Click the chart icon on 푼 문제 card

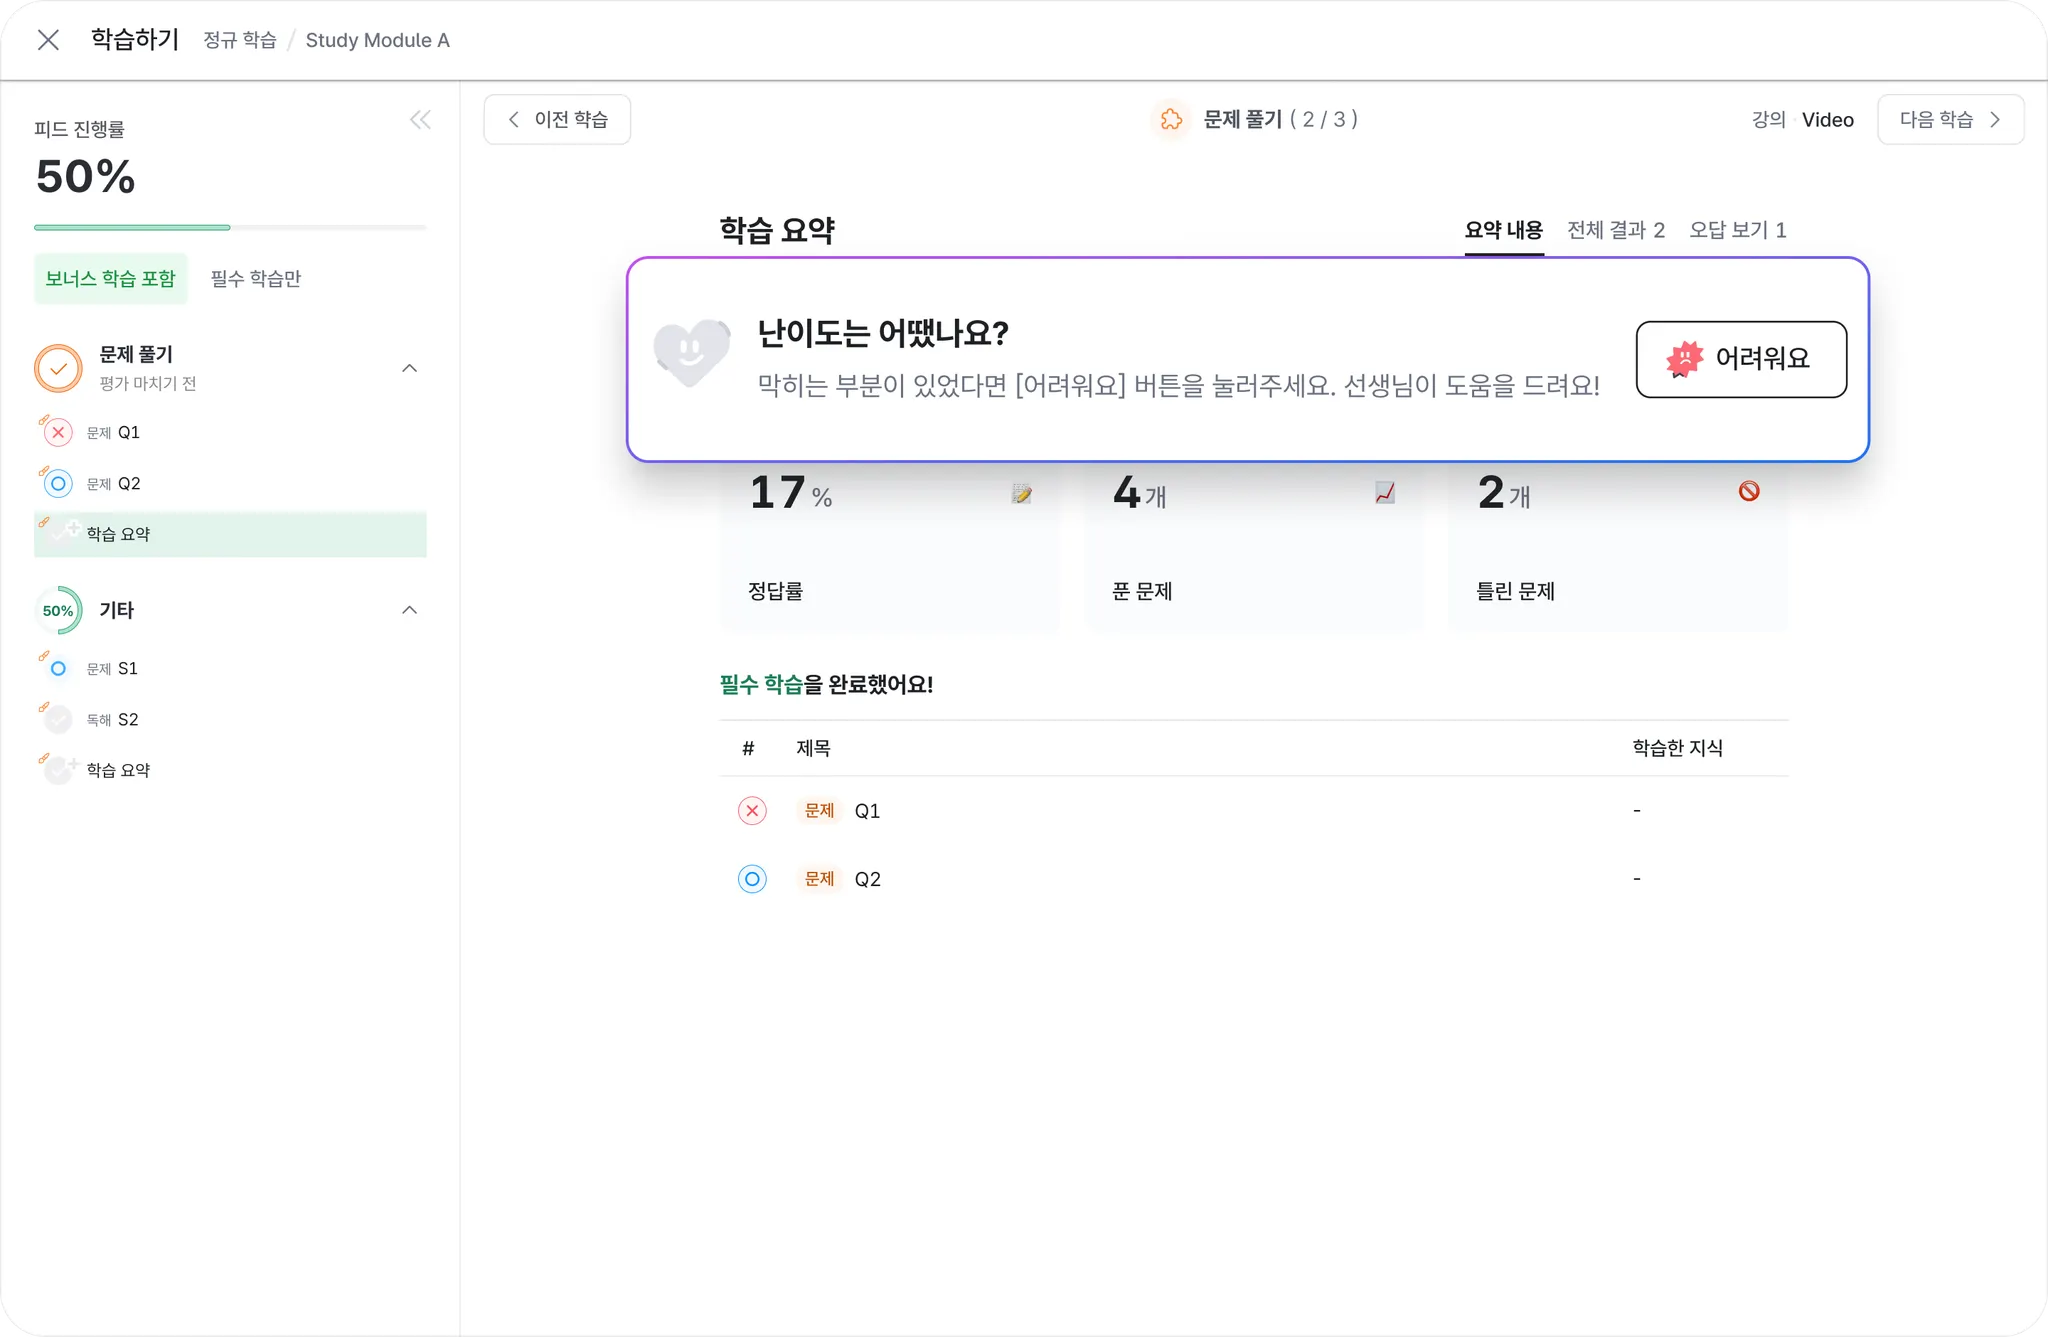[x=1385, y=493]
